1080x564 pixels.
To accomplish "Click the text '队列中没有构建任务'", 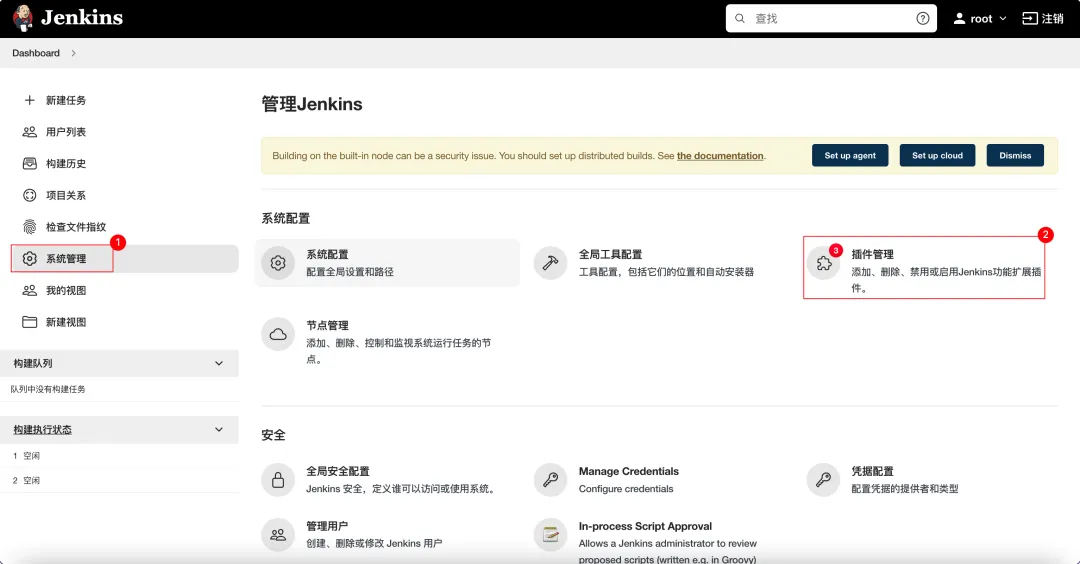I will (x=48, y=389).
